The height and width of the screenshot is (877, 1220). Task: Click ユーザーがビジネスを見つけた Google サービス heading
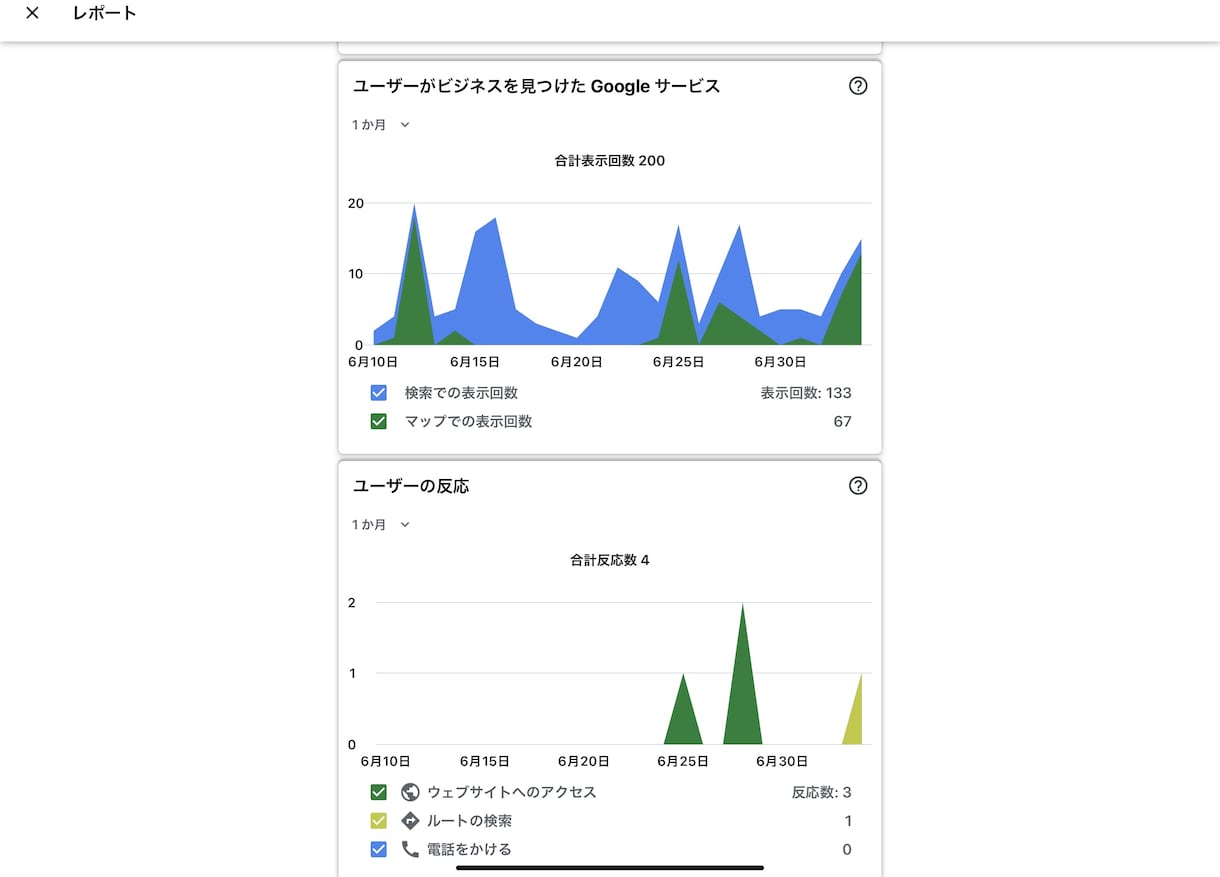(537, 86)
